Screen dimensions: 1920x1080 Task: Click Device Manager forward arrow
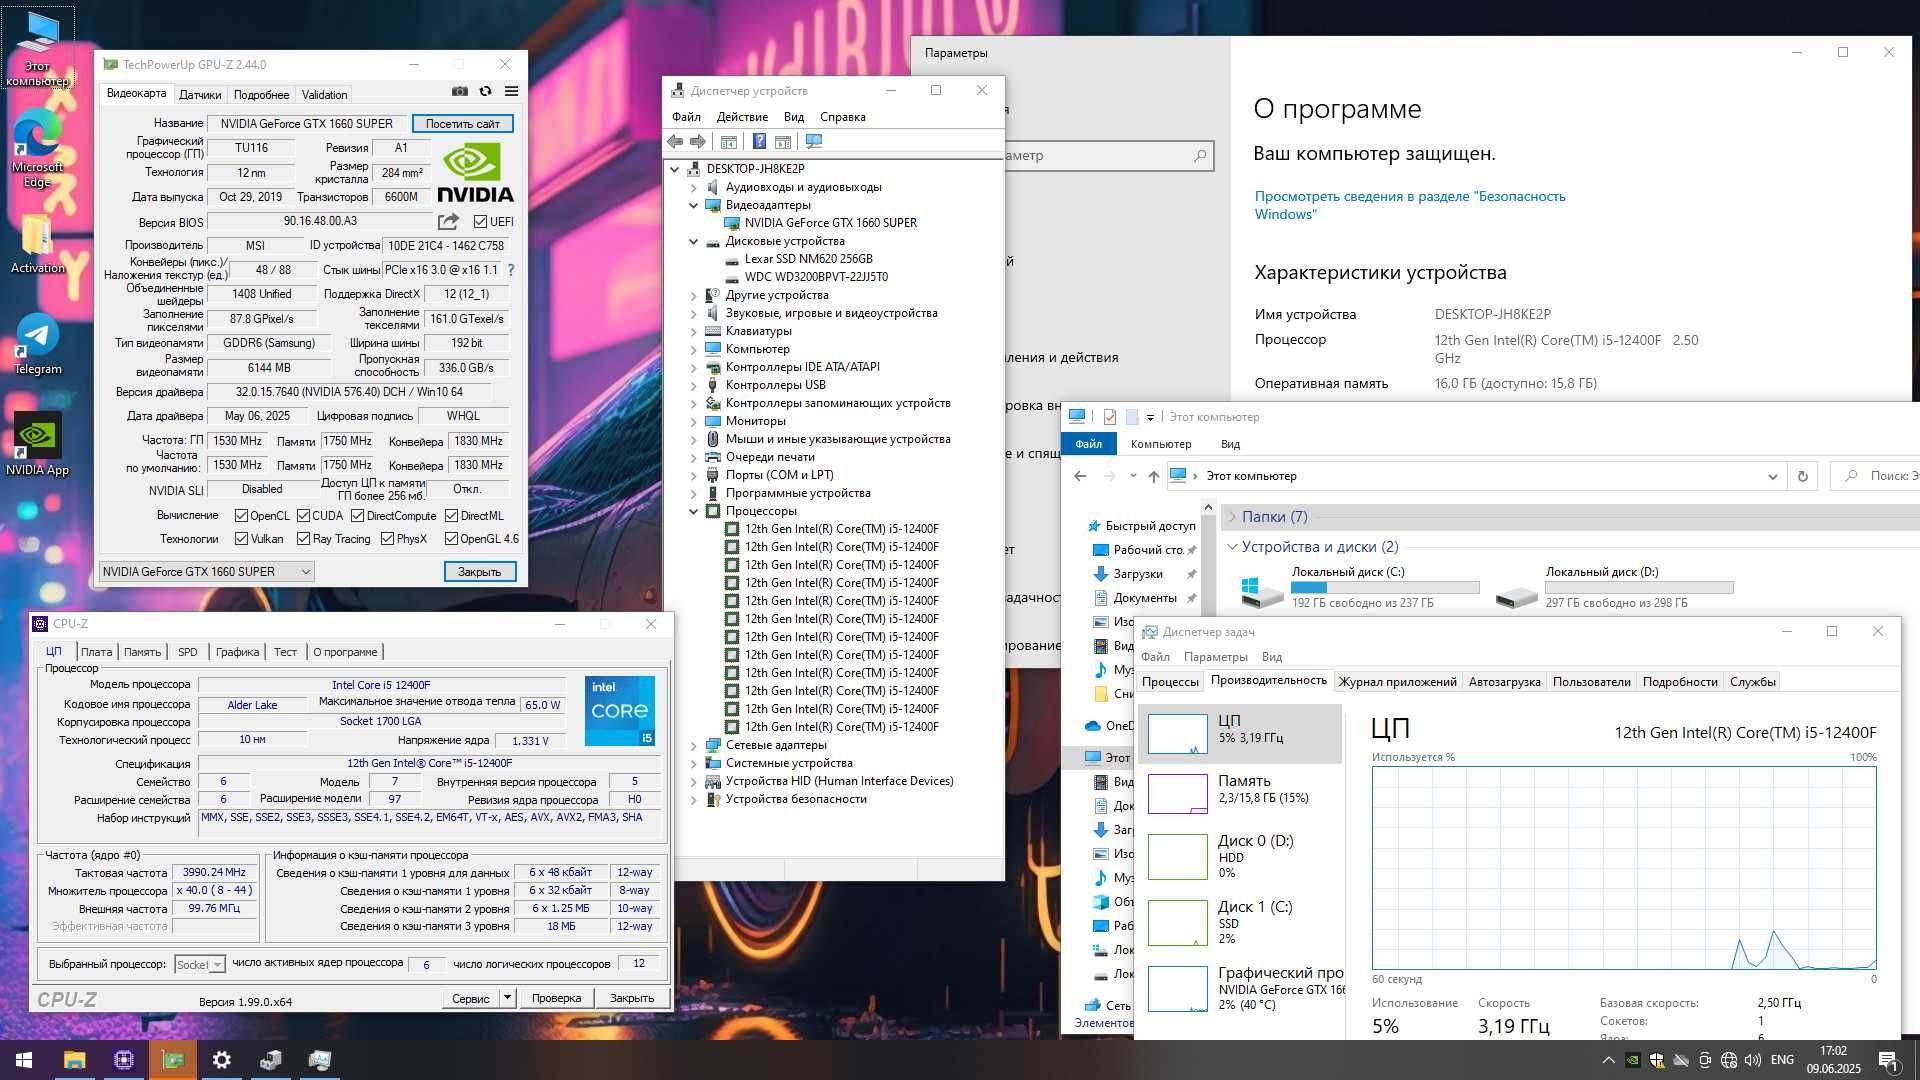tap(698, 142)
